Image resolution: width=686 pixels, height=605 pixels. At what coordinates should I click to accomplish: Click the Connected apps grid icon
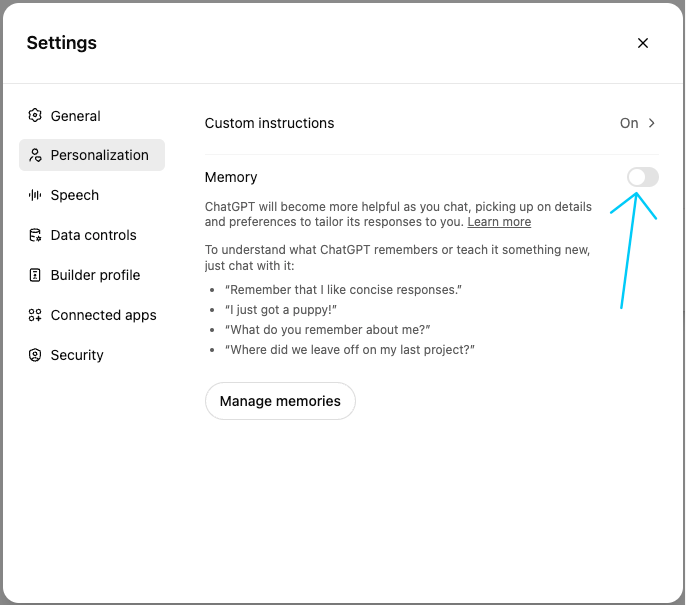[x=35, y=315]
